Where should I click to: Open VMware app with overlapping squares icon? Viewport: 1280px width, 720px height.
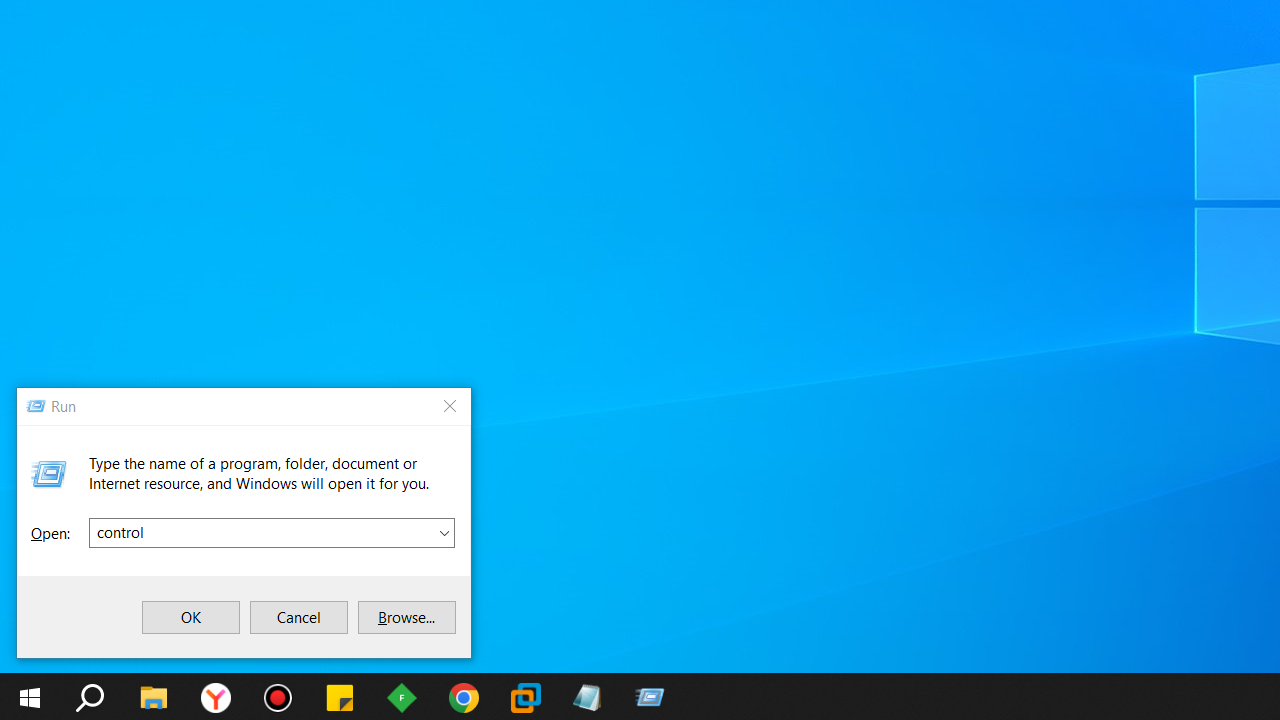526,697
